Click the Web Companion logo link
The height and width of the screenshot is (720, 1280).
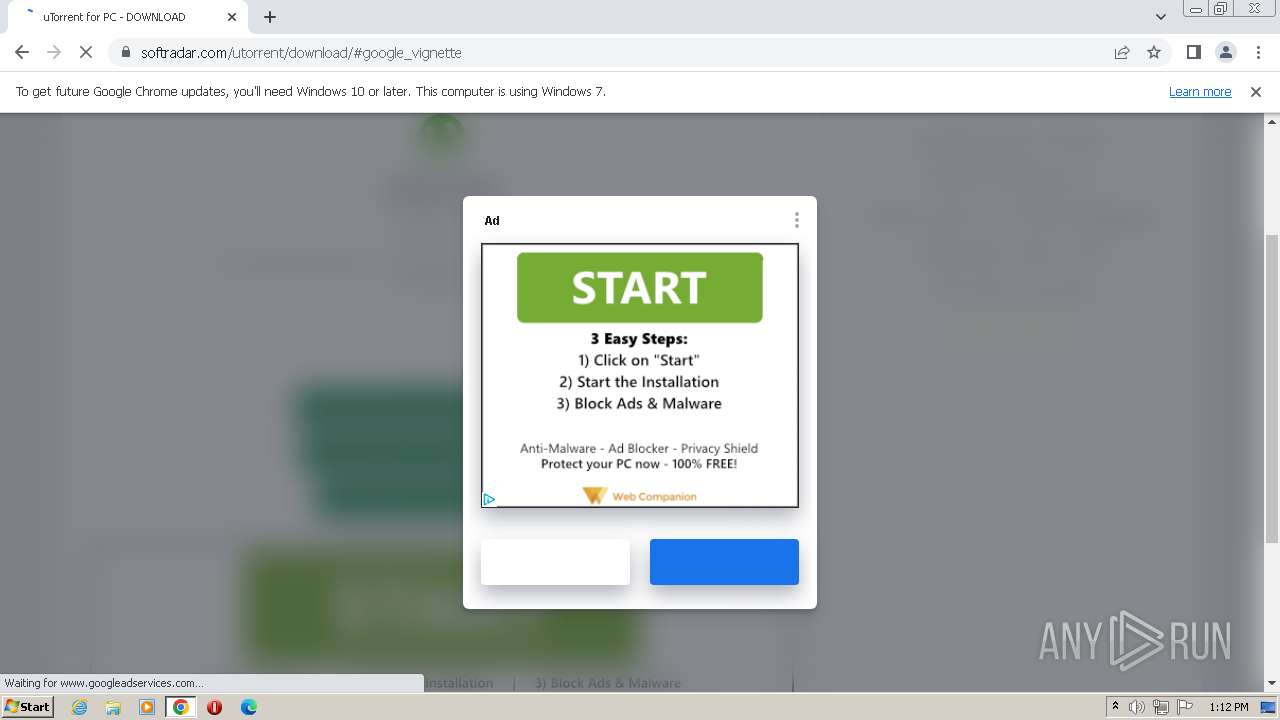click(x=639, y=496)
